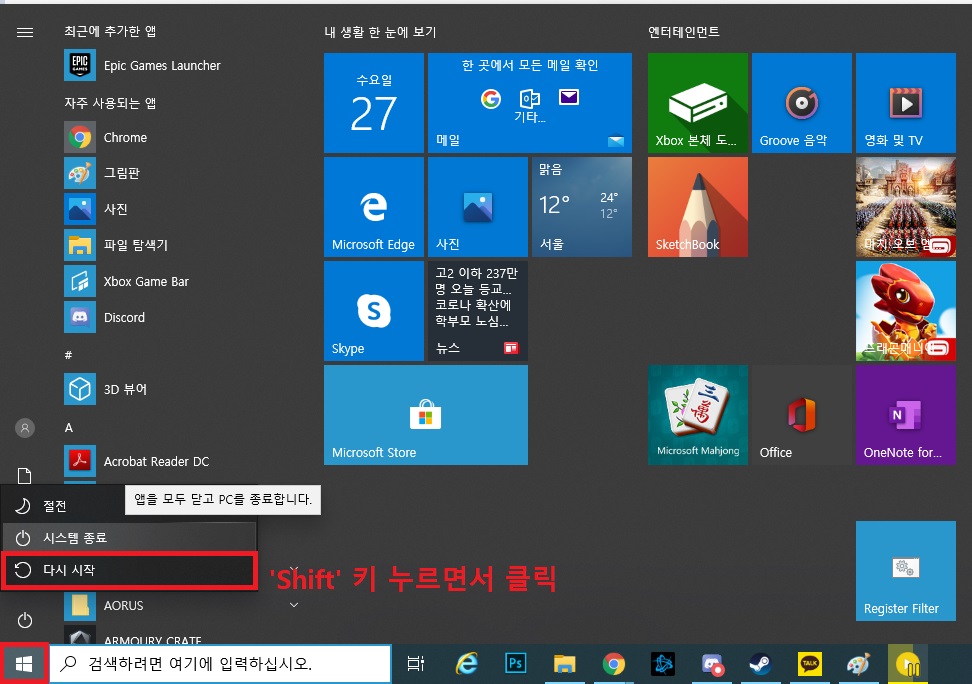
Task: Open the Groove 음악 tile
Action: tap(802, 102)
